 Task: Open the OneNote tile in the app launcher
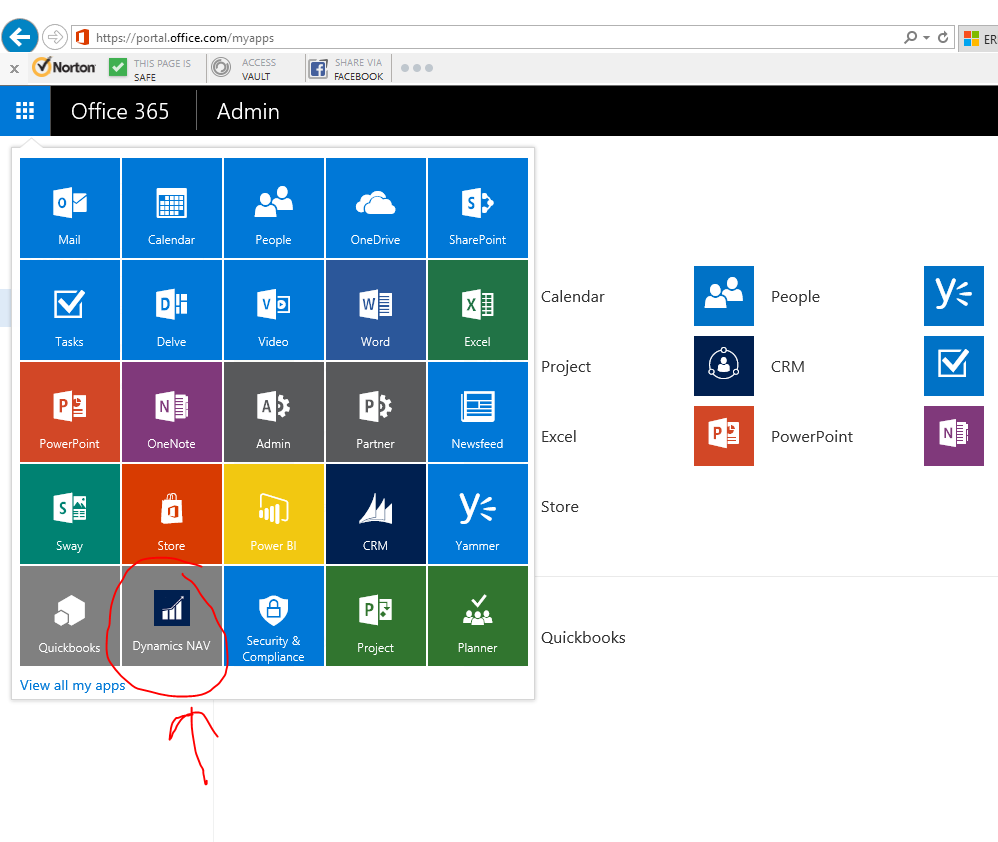tap(172, 412)
